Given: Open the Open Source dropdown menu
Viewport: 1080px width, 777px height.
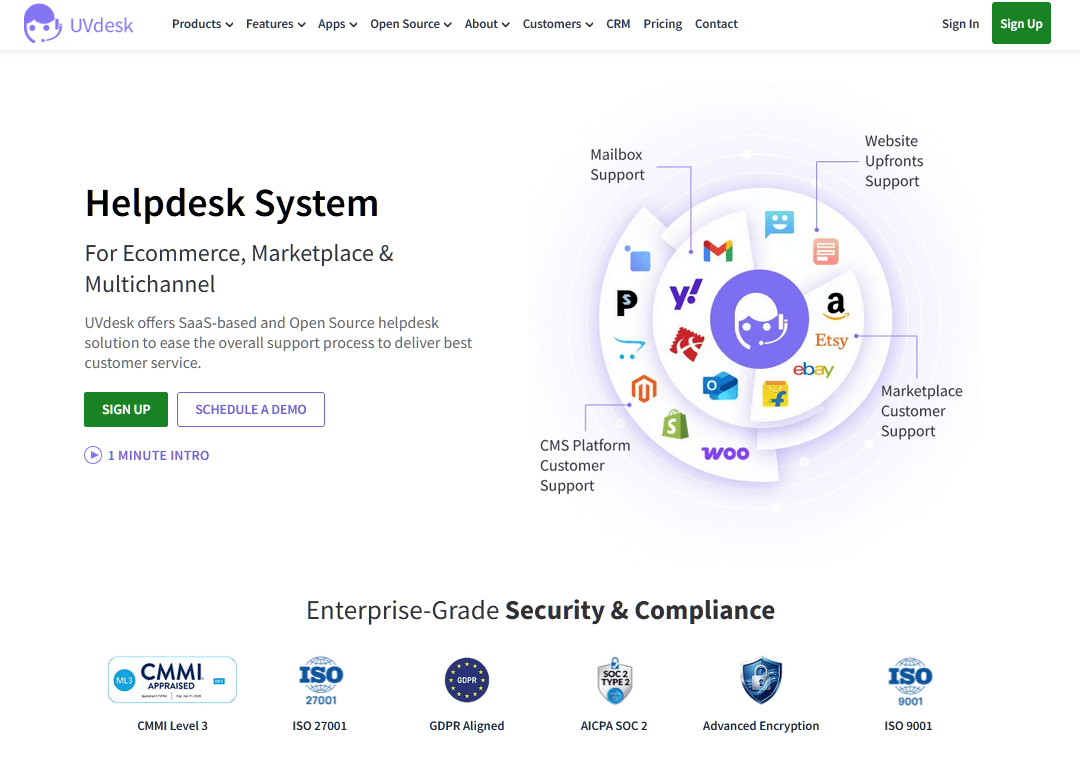Looking at the screenshot, I should 411,24.
